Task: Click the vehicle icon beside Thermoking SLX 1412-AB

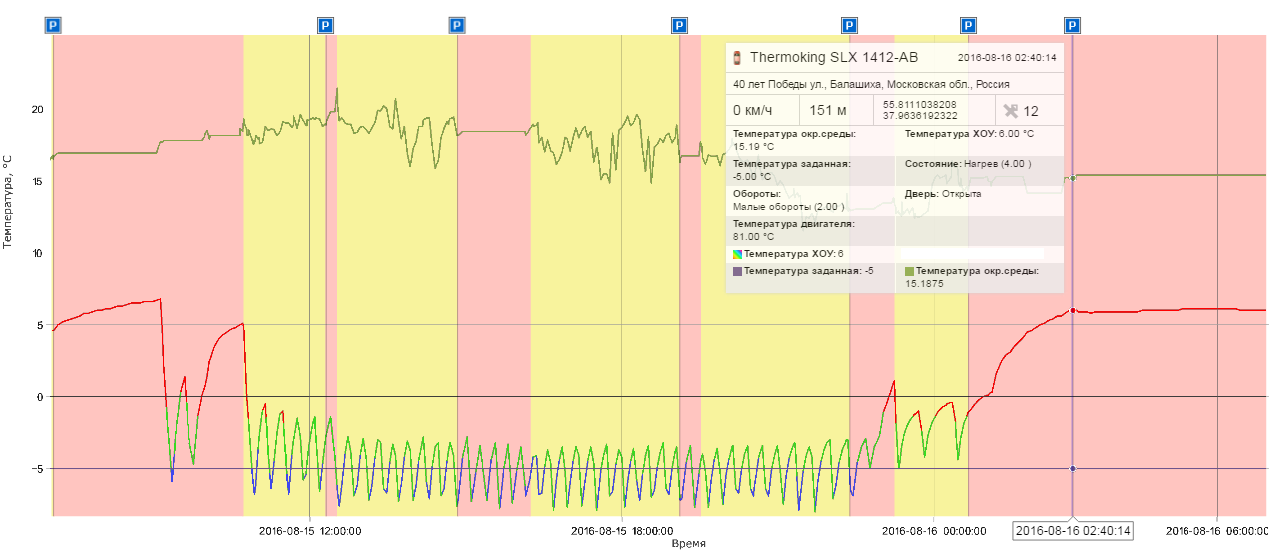Action: pos(738,58)
